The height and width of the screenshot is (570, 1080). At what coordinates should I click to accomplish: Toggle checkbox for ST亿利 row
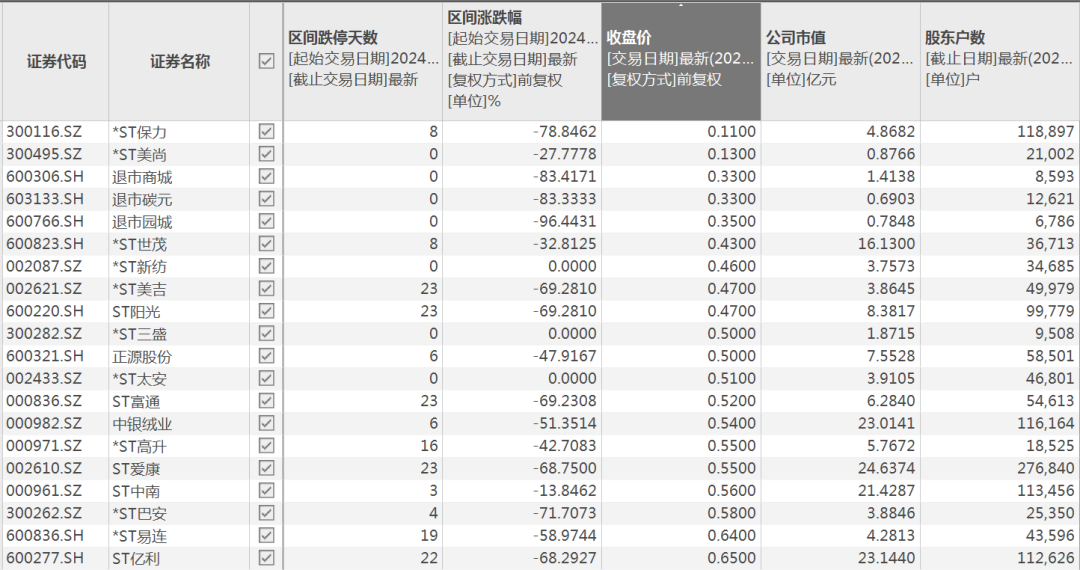[x=266, y=558]
